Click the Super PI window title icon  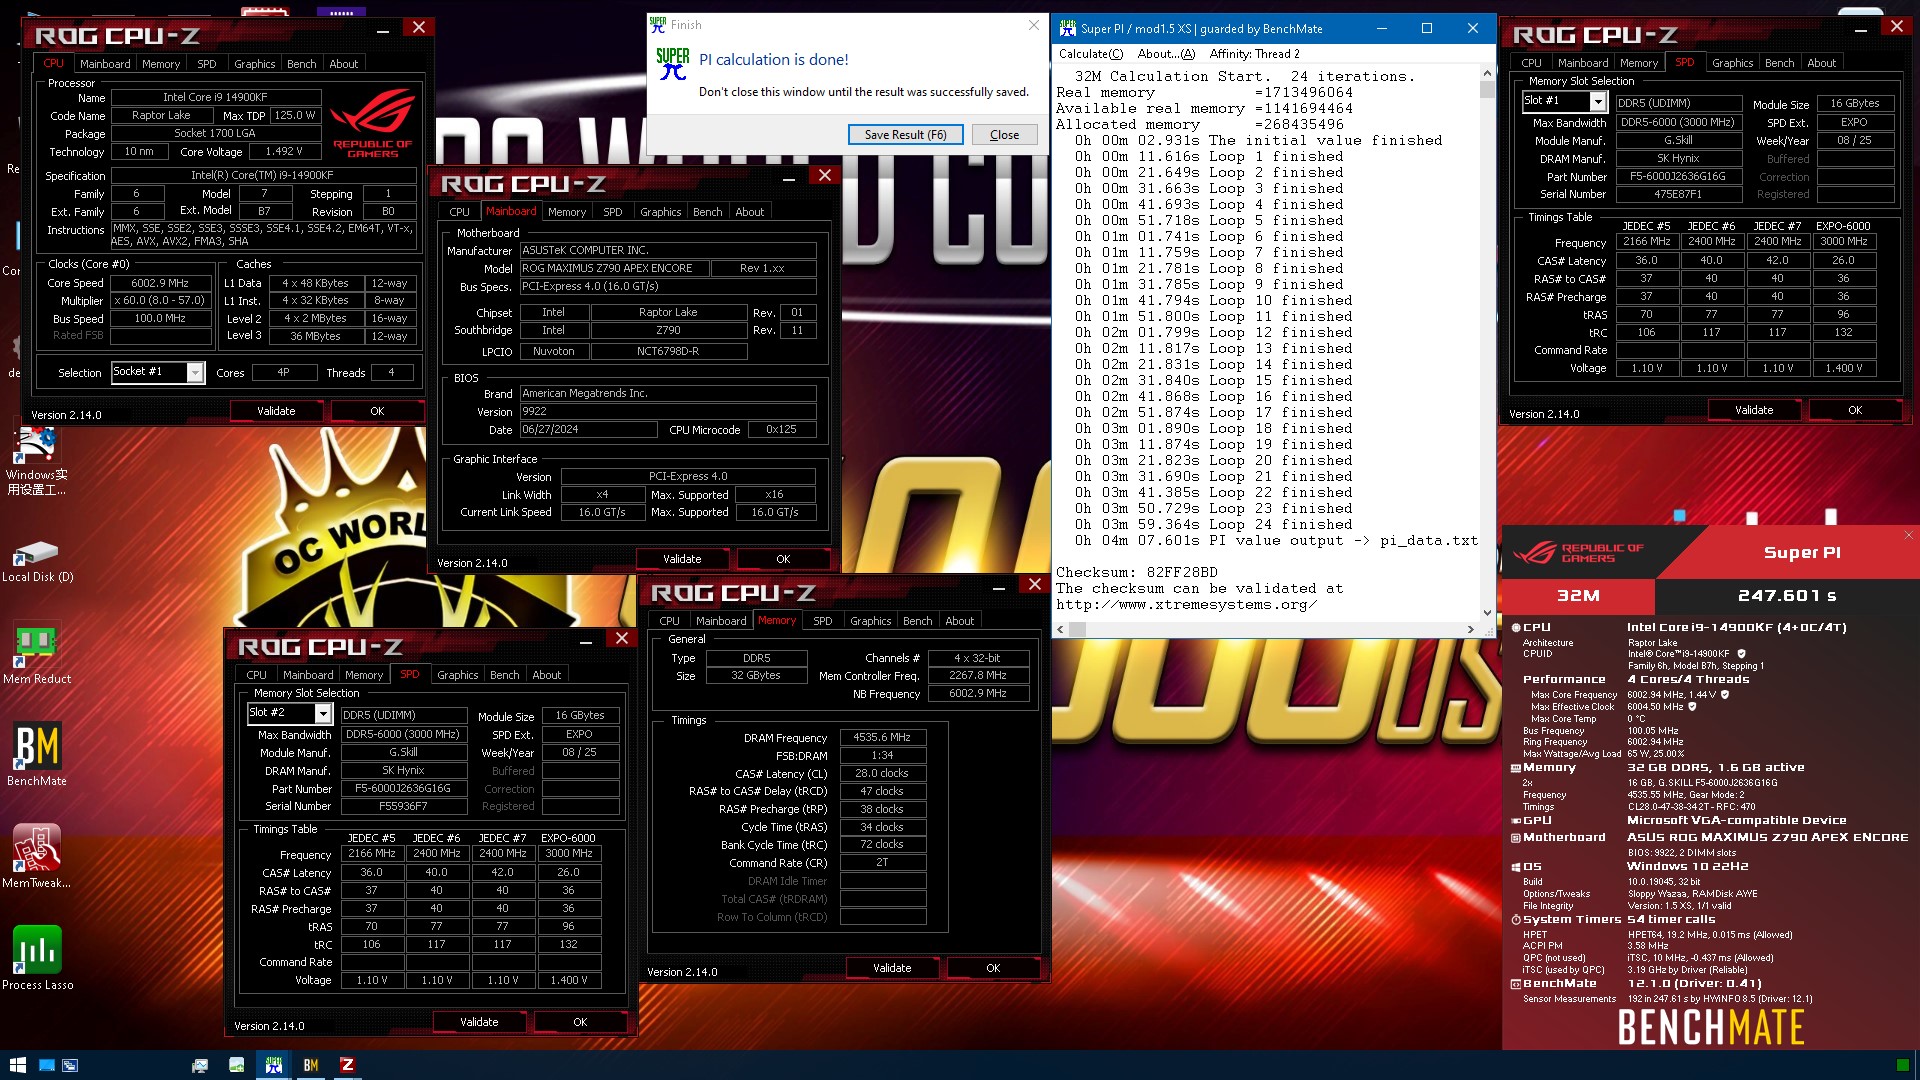point(1067,29)
